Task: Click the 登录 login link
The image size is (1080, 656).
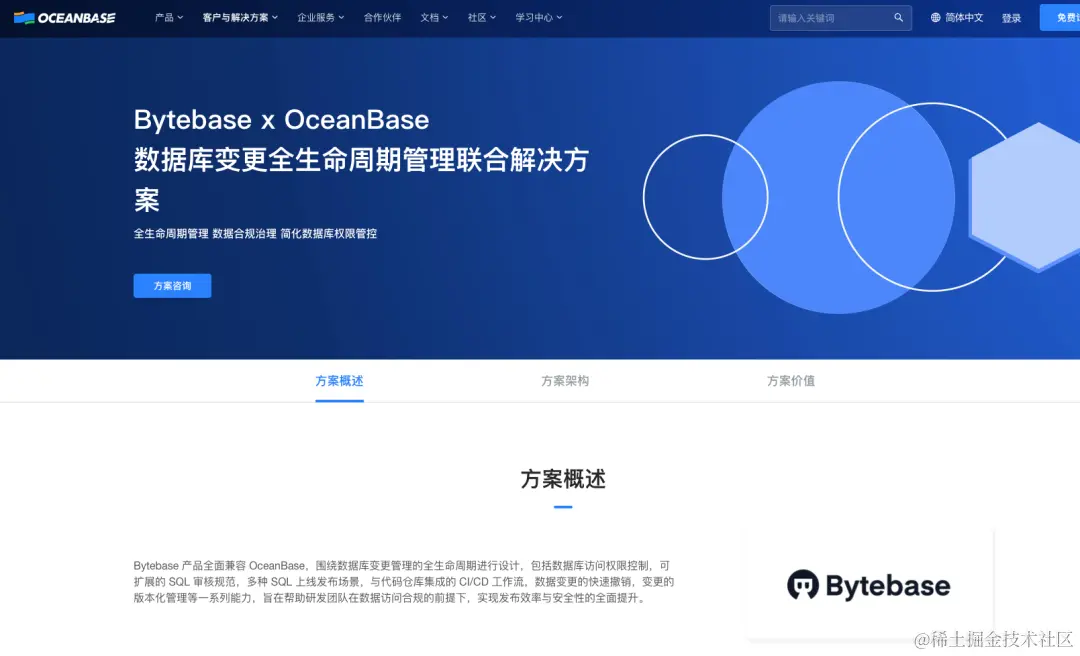Action: [x=1011, y=19]
